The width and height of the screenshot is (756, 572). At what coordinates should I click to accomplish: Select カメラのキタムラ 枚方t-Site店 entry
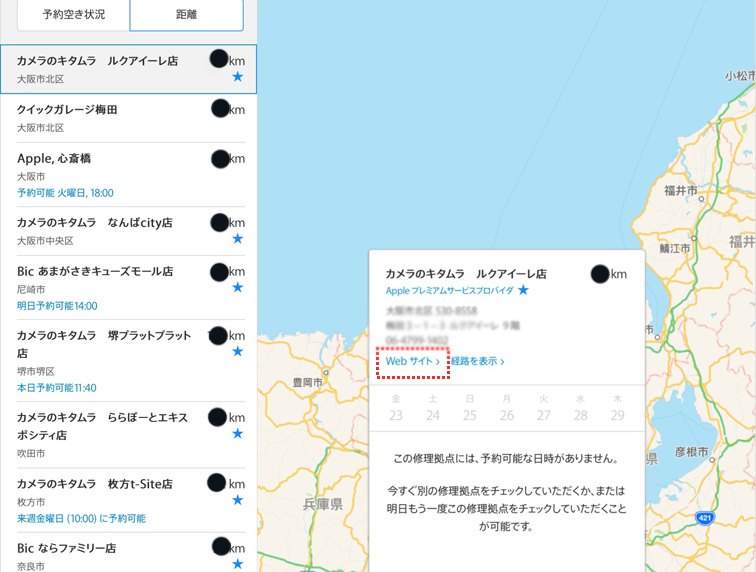[131, 500]
